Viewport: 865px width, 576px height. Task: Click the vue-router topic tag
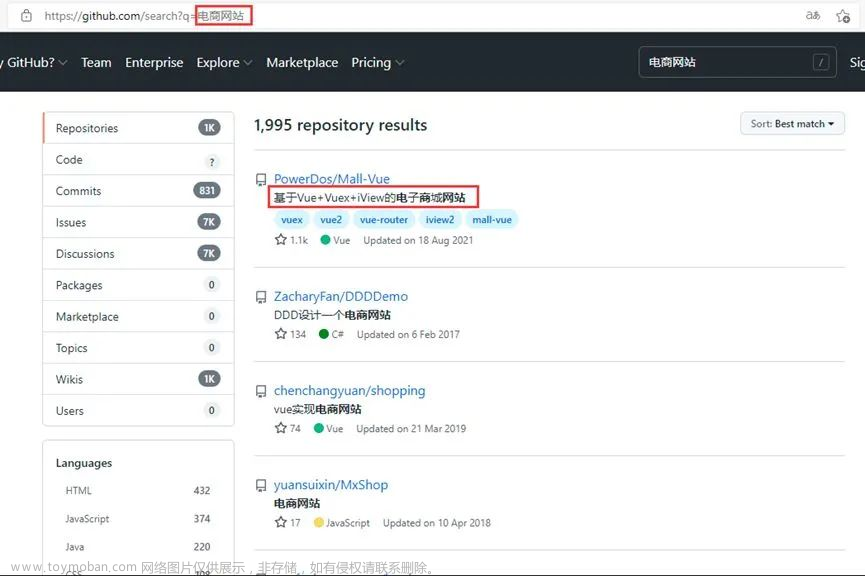[x=384, y=220]
